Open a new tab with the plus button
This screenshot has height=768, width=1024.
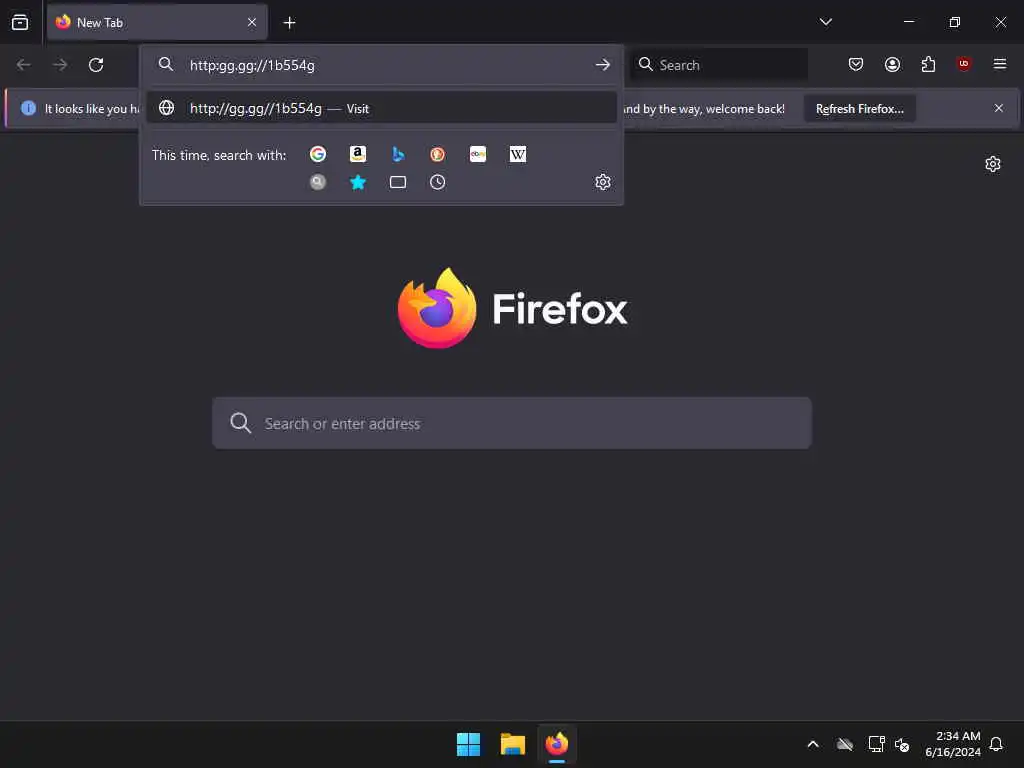point(289,23)
